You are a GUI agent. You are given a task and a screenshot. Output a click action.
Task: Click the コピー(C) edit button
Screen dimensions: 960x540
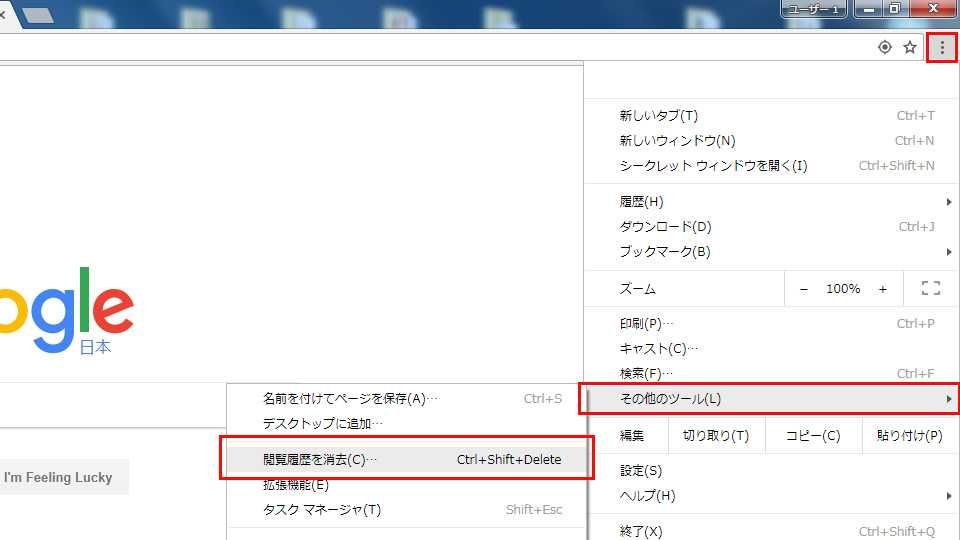812,436
